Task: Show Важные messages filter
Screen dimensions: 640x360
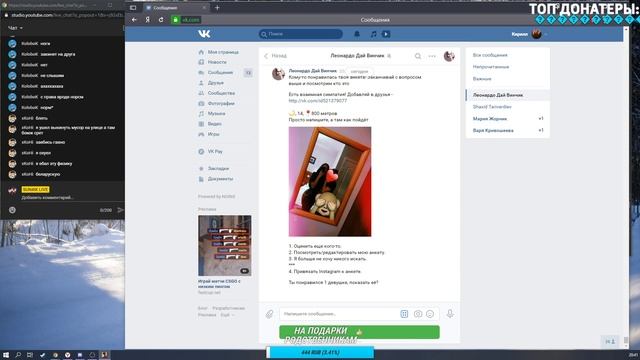Action: (x=482, y=79)
